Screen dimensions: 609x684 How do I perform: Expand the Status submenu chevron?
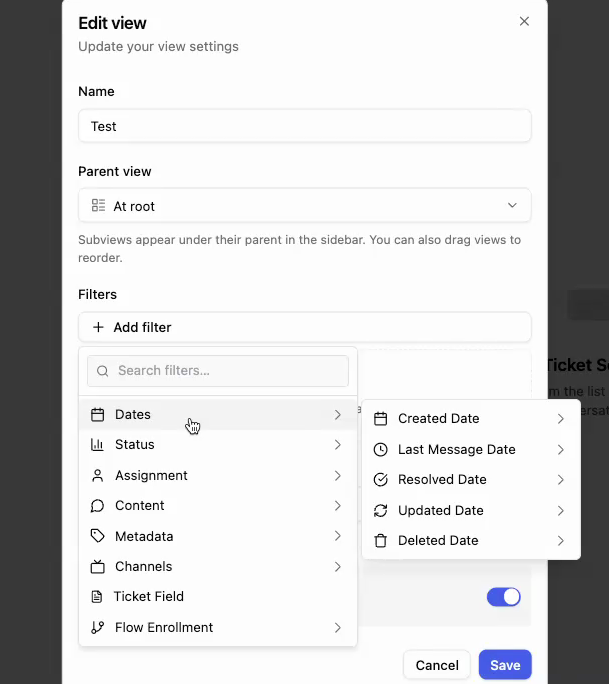click(x=338, y=445)
